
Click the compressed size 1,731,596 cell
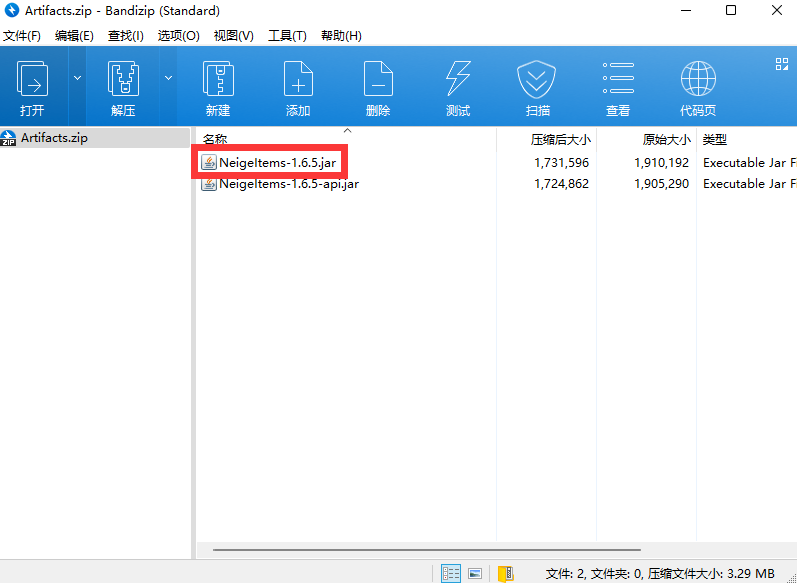pyautogui.click(x=561, y=163)
